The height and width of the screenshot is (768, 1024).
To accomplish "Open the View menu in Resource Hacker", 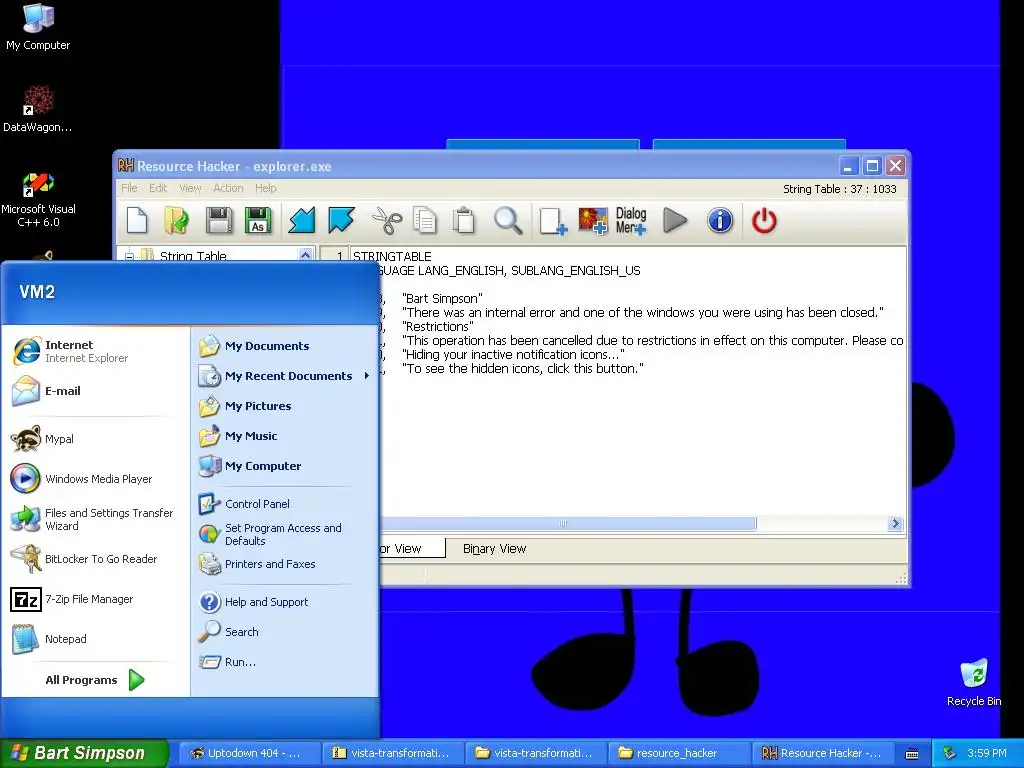I will pyautogui.click(x=190, y=188).
